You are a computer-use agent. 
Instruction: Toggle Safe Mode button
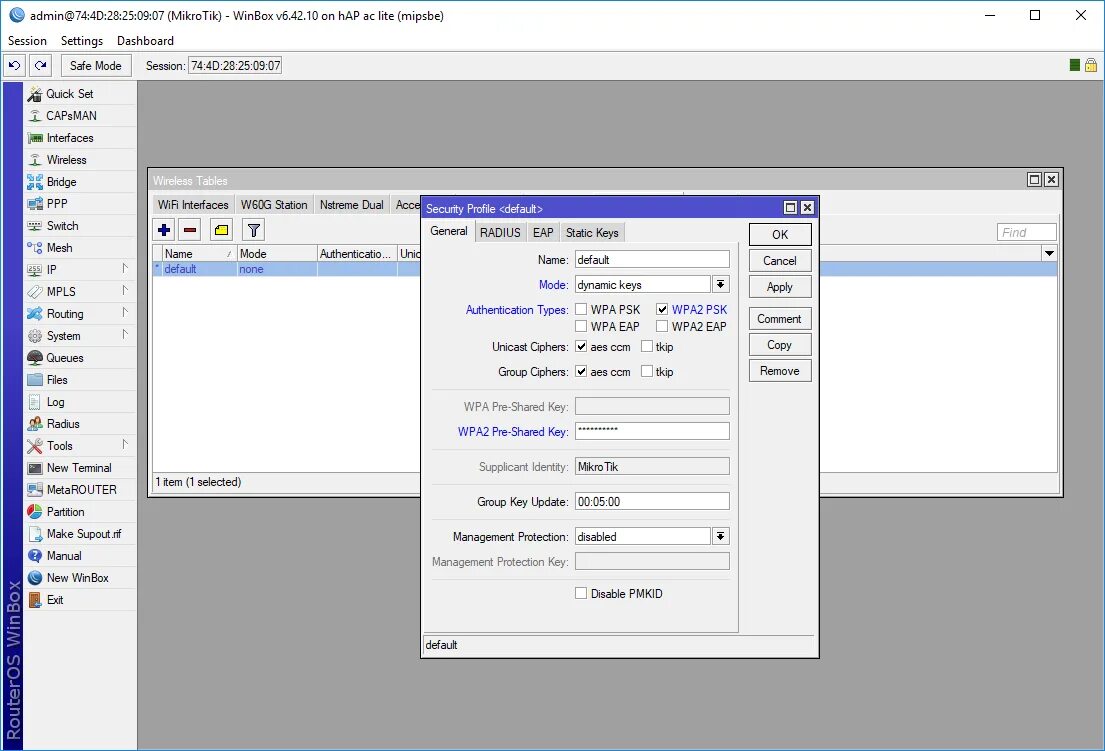96,66
